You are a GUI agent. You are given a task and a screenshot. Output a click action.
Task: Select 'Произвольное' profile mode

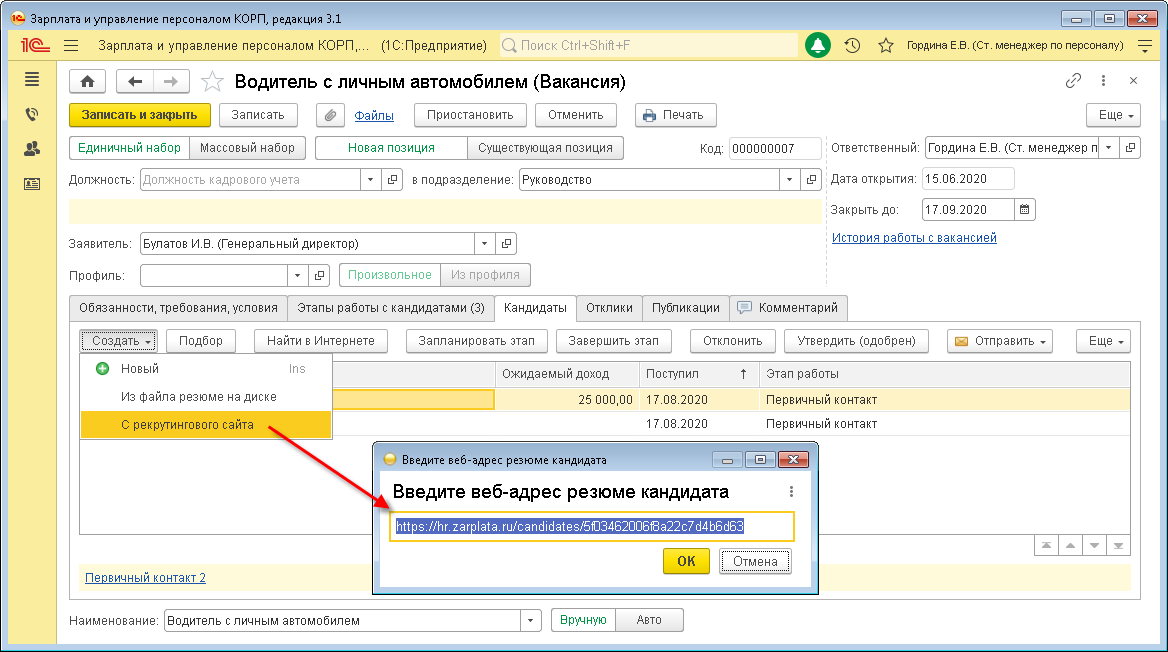390,275
